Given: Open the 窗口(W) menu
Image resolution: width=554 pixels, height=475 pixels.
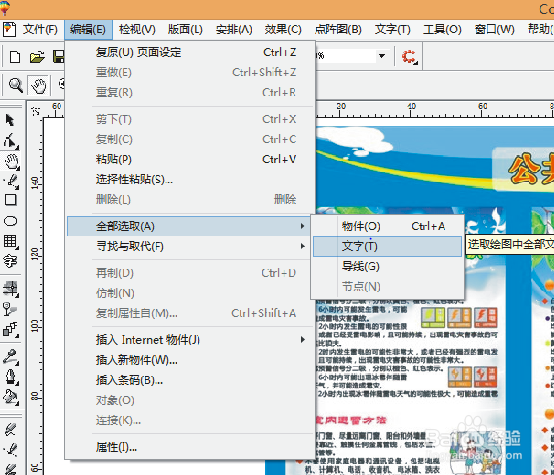Looking at the screenshot, I should [x=495, y=29].
